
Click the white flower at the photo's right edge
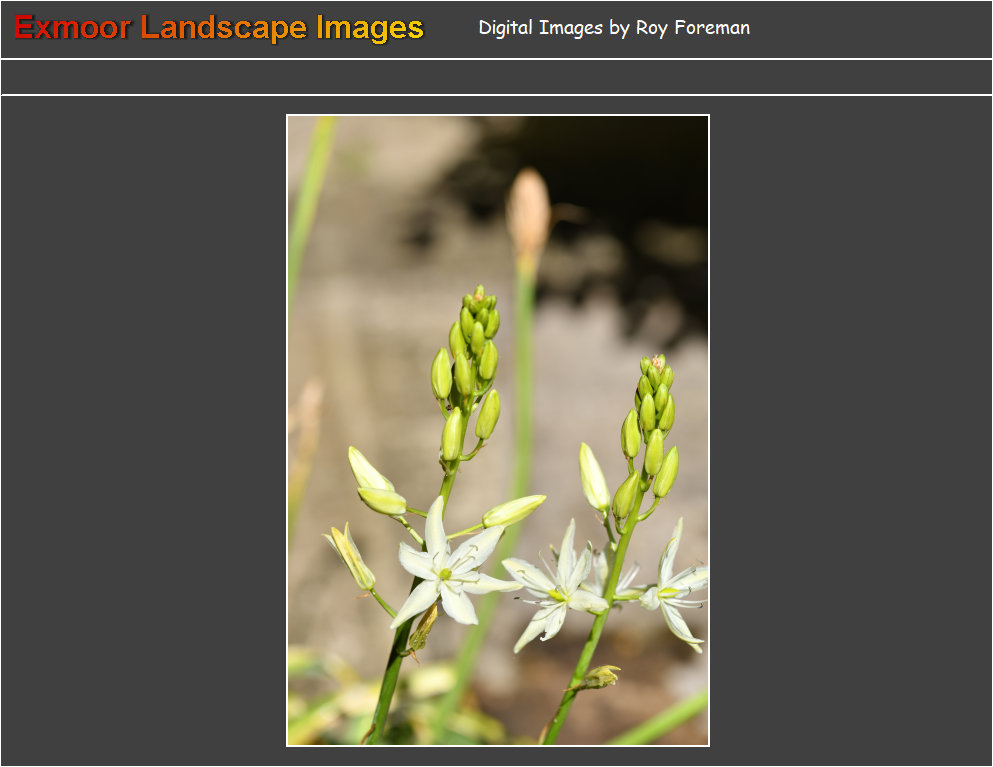pyautogui.click(x=676, y=590)
